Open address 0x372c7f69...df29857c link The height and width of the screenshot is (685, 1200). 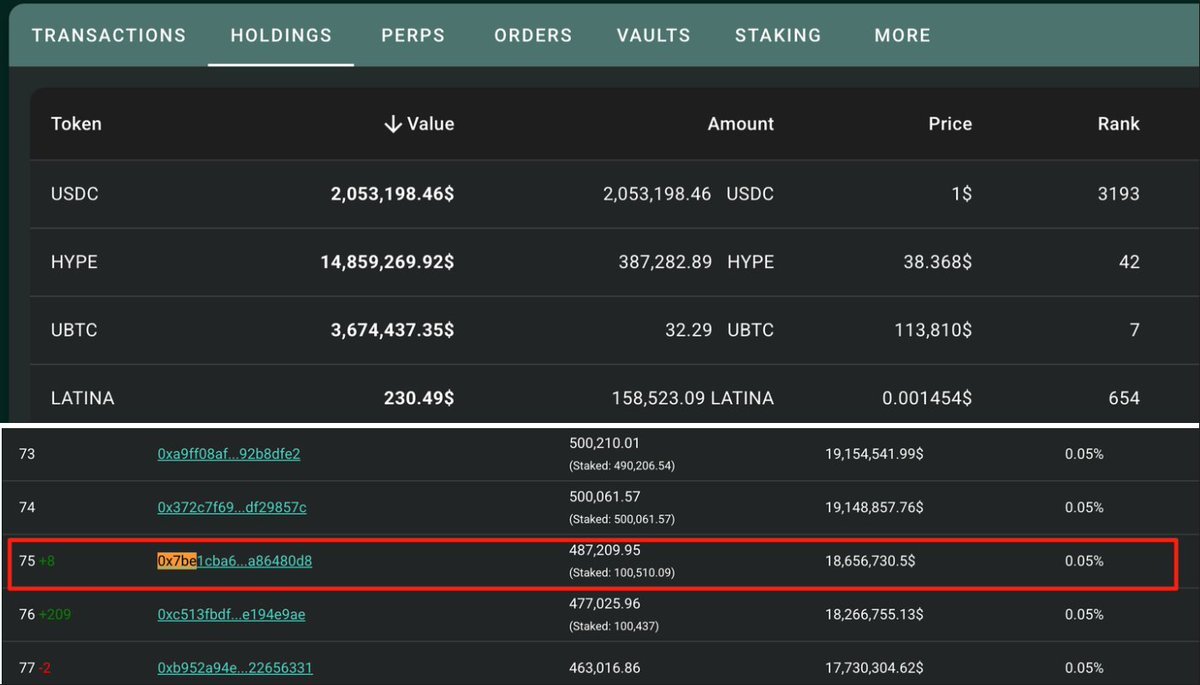pyautogui.click(x=232, y=507)
